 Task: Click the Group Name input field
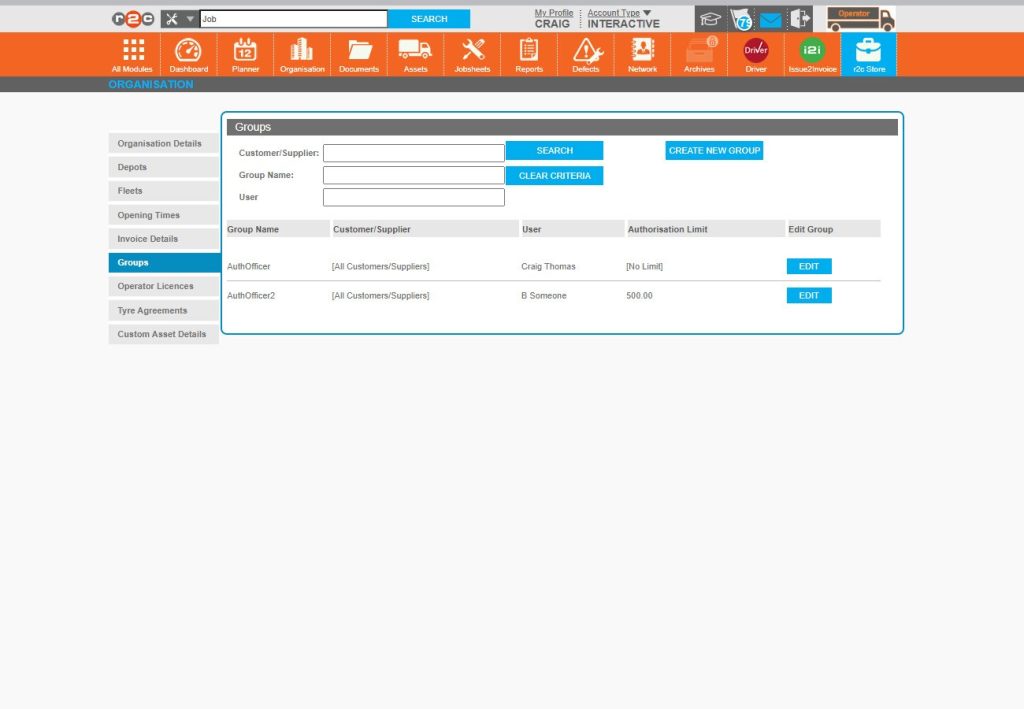pyautogui.click(x=413, y=174)
